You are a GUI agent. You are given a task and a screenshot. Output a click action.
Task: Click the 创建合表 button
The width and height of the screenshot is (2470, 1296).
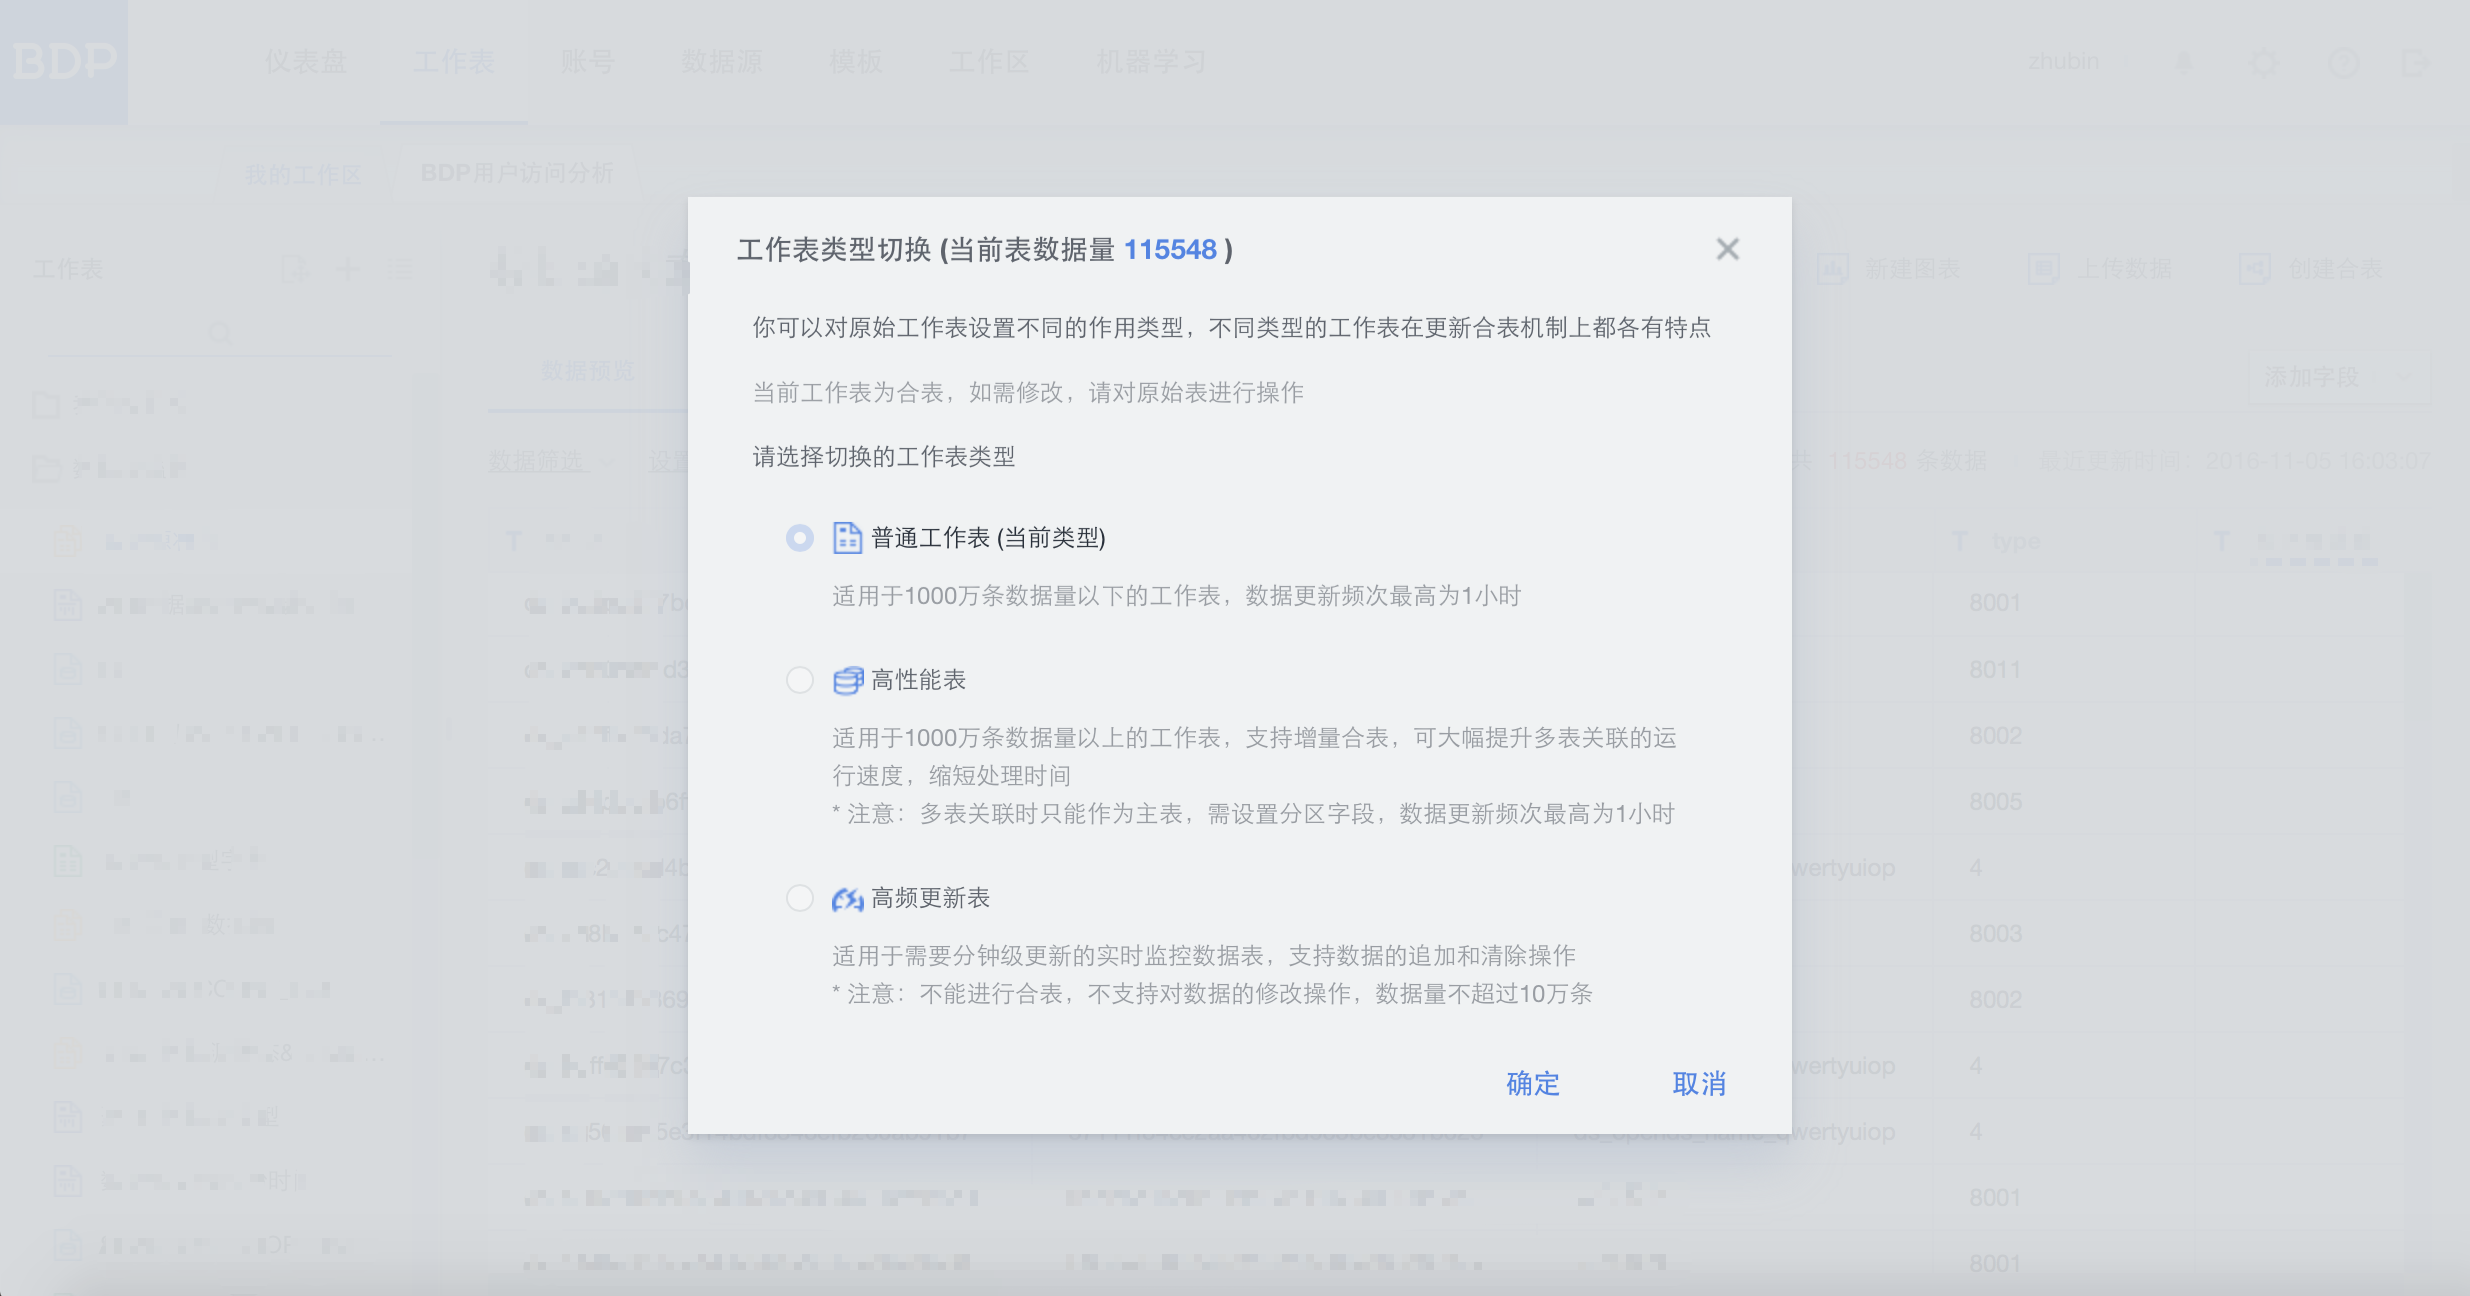[2311, 269]
